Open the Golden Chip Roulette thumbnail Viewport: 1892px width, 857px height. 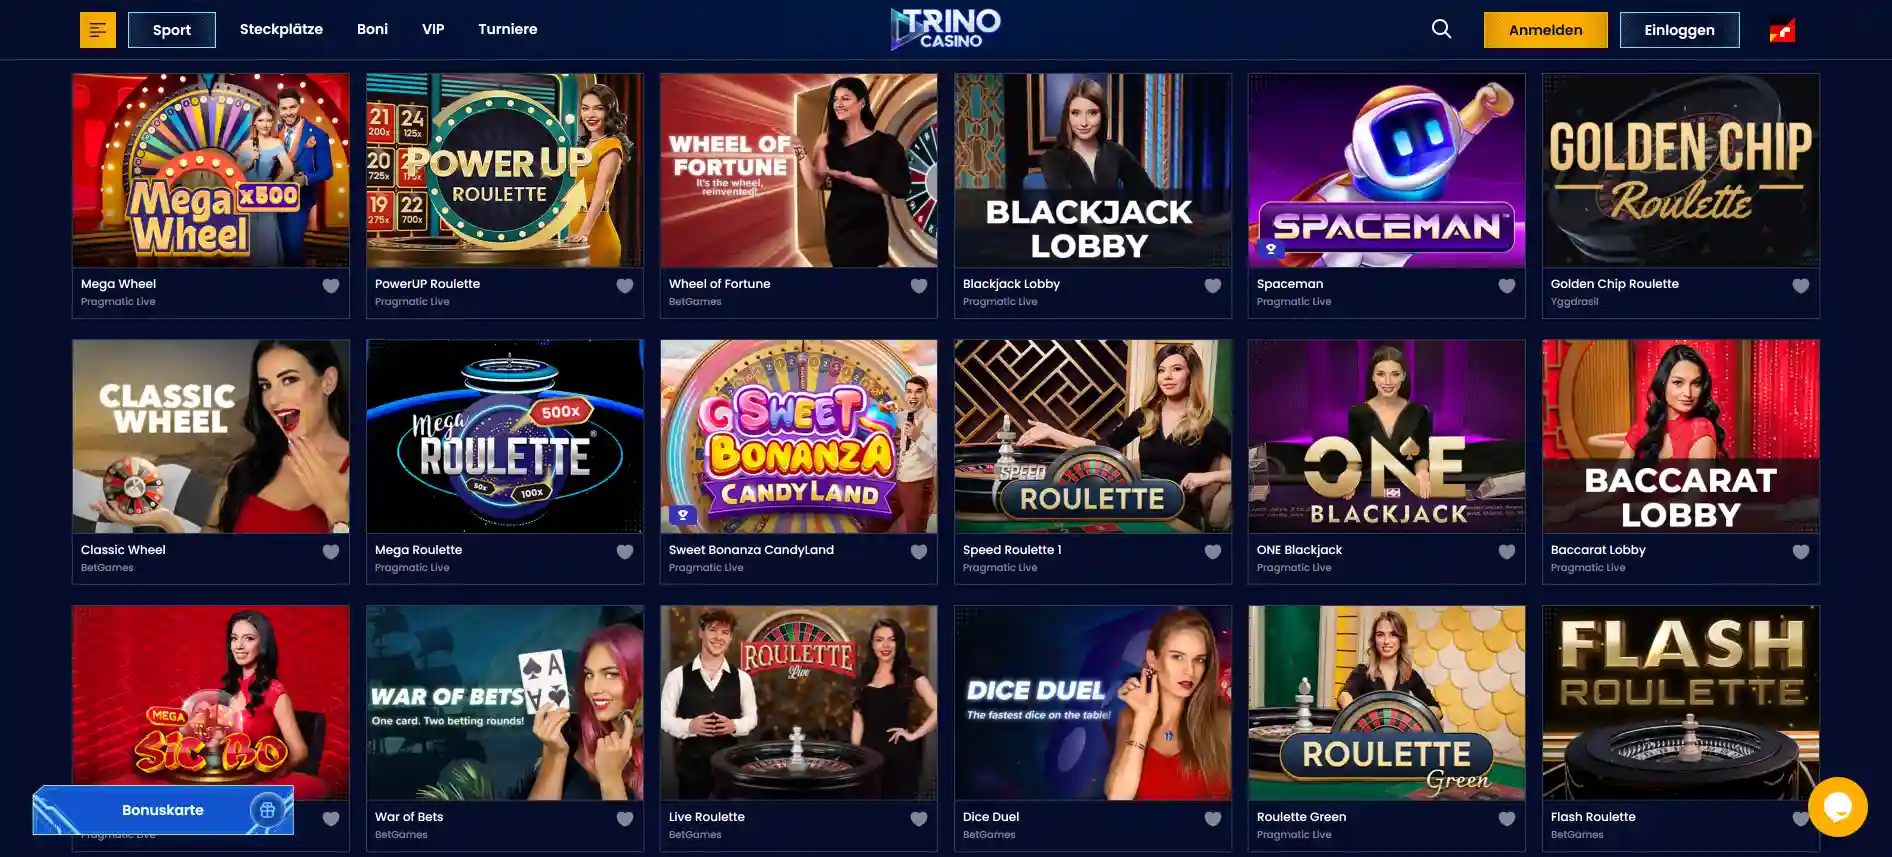point(1681,170)
